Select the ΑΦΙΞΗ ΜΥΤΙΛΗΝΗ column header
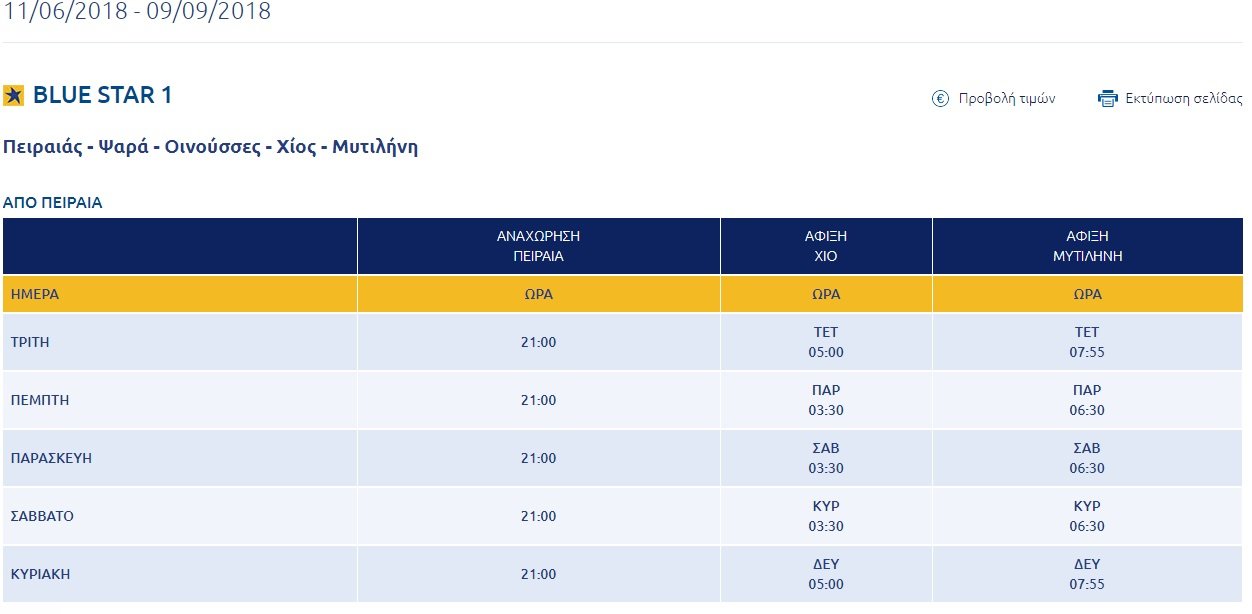1252x614 pixels. [1087, 246]
